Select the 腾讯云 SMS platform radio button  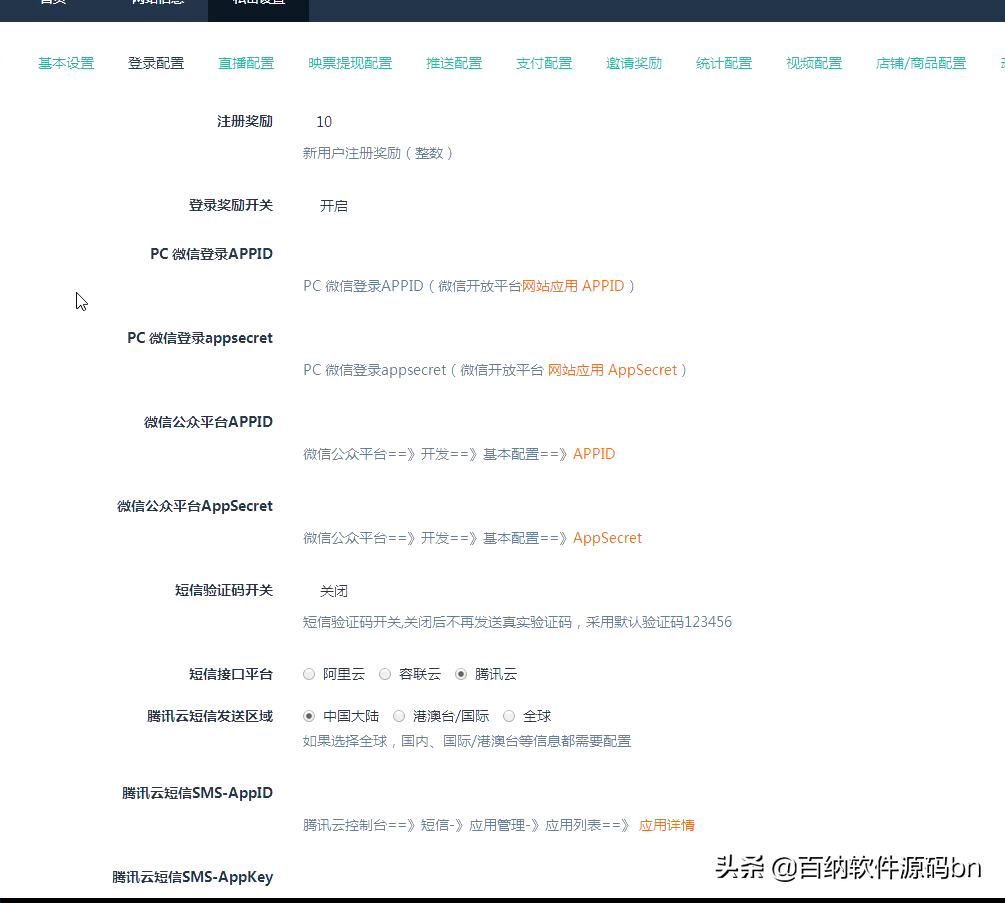tap(461, 674)
